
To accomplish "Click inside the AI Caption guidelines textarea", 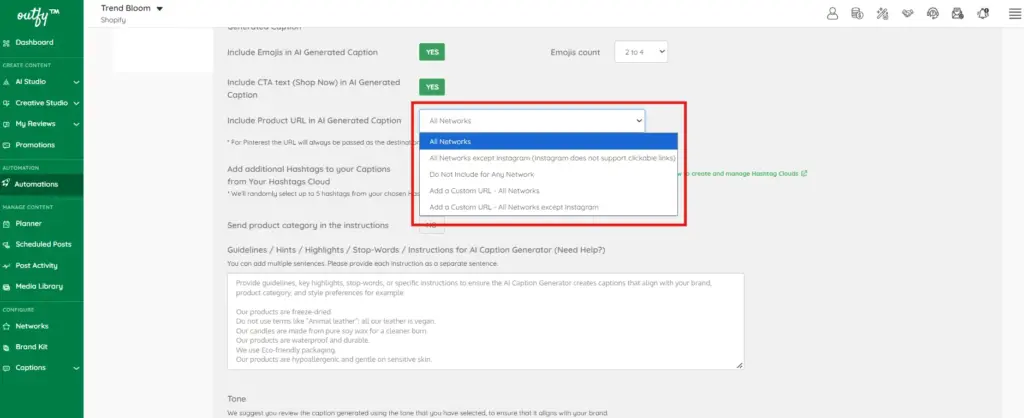I will 485,321.
